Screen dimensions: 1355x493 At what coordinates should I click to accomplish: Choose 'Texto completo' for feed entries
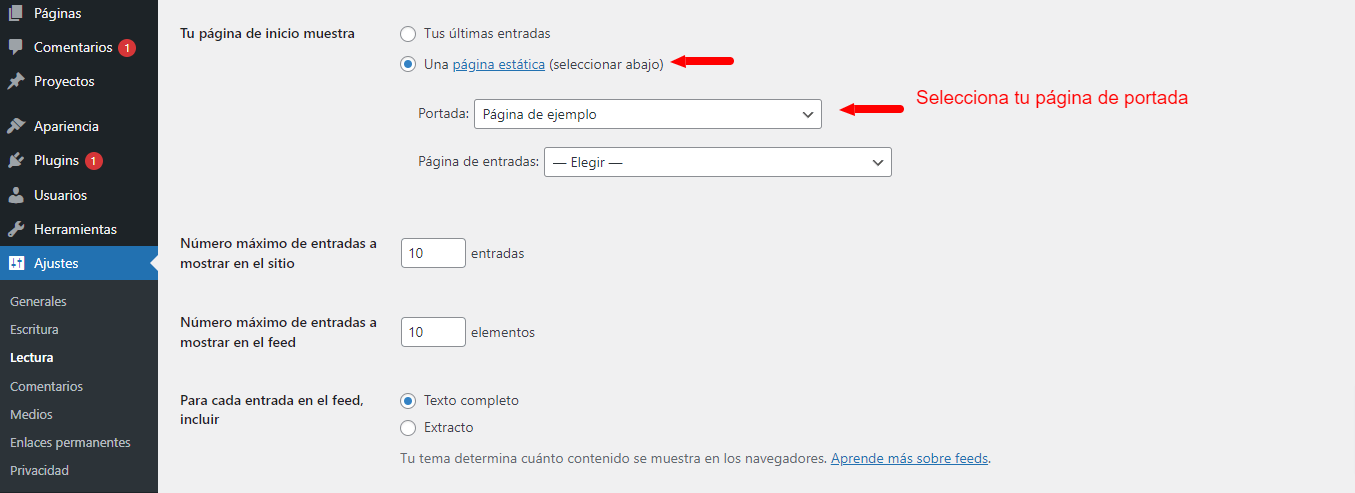408,401
